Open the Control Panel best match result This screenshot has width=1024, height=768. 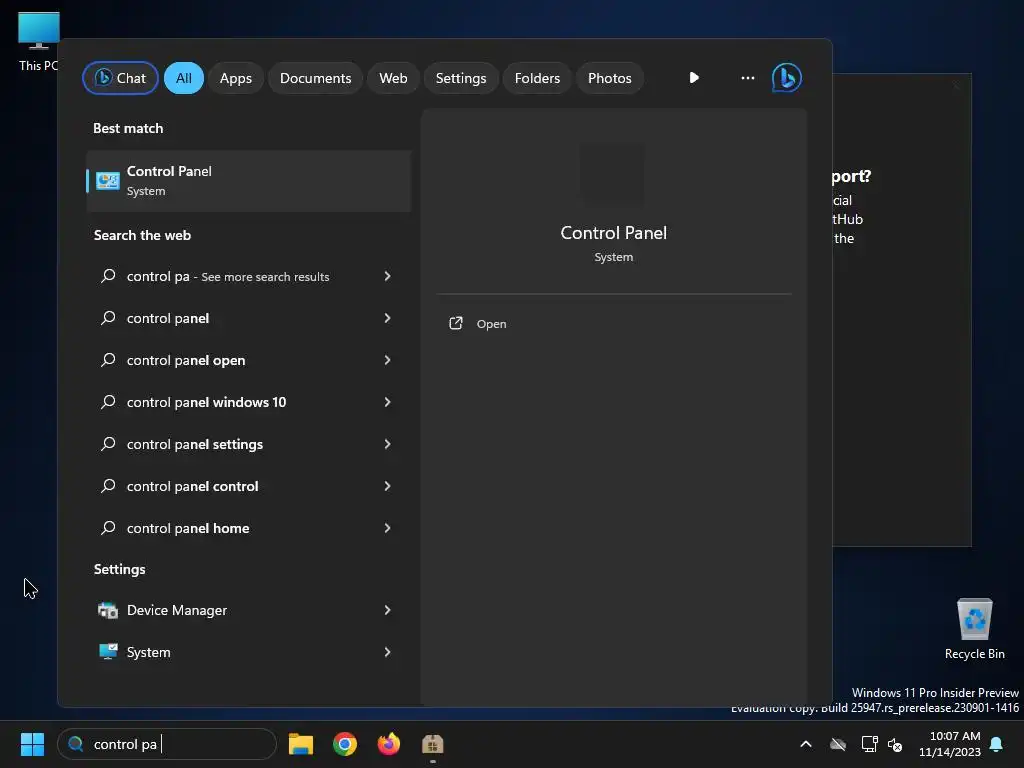click(248, 181)
